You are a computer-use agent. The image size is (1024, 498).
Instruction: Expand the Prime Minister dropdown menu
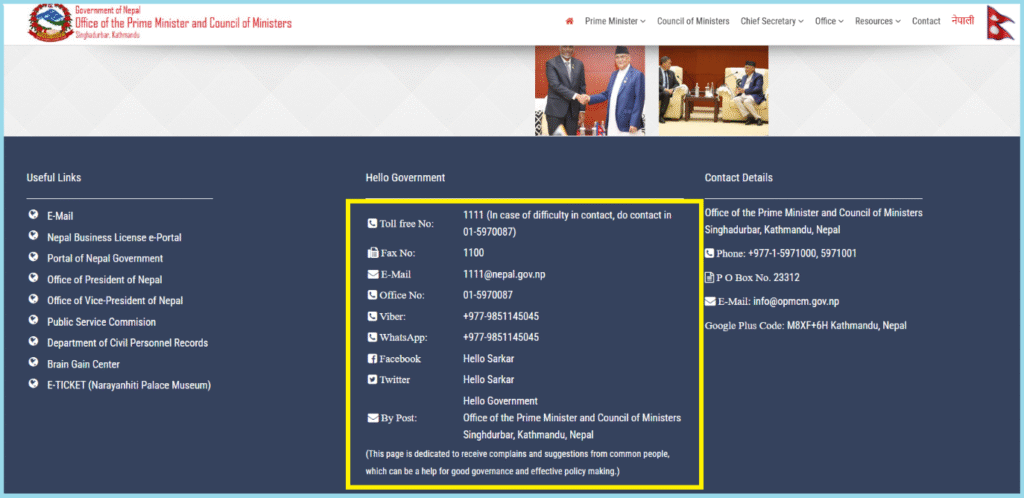(x=615, y=21)
